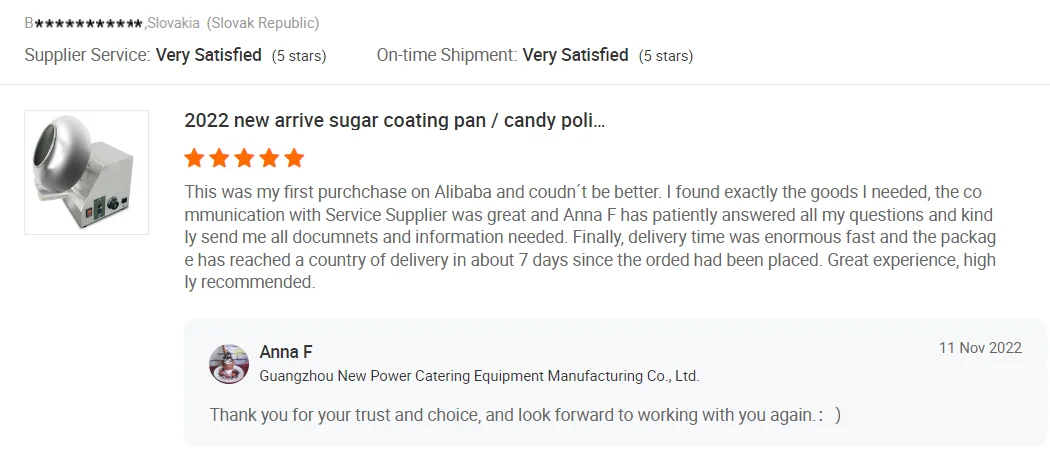Click the fifth orange rating star
This screenshot has width=1050, height=450.
(294, 158)
